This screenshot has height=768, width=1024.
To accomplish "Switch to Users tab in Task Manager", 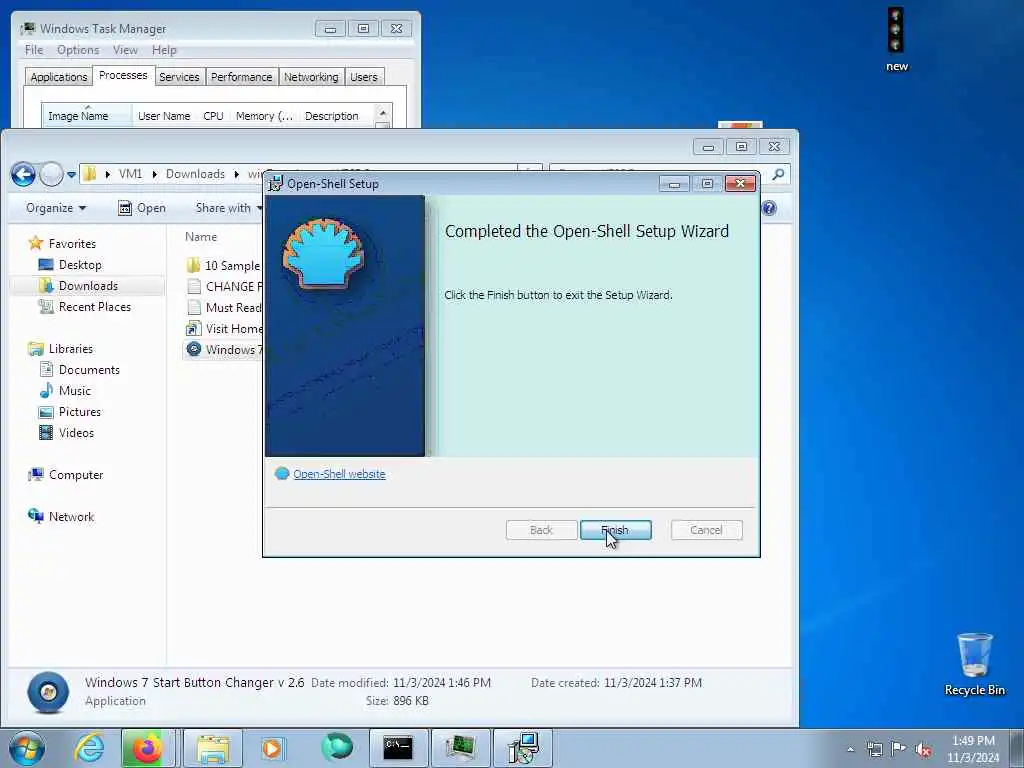I will [364, 77].
